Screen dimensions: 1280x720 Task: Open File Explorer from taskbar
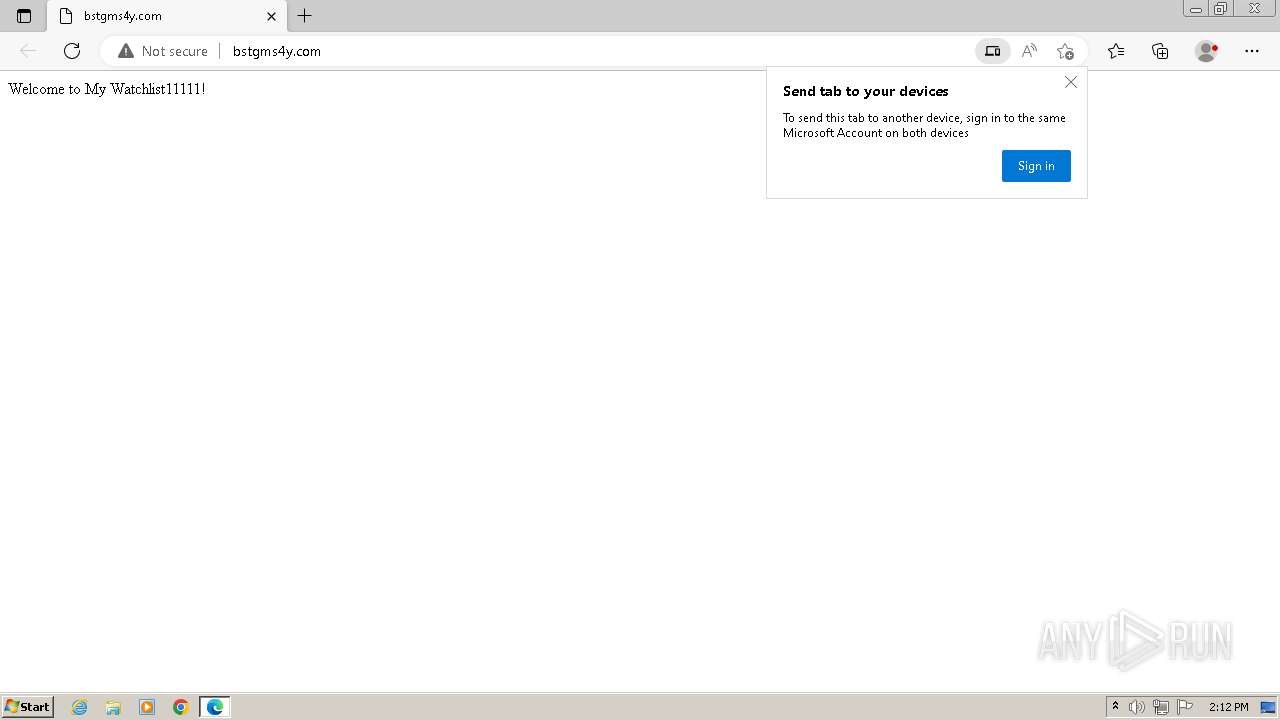point(113,707)
